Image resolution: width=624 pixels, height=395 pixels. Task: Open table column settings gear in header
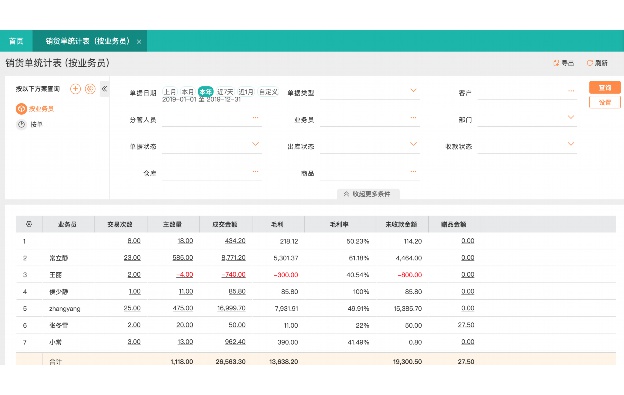(29, 224)
